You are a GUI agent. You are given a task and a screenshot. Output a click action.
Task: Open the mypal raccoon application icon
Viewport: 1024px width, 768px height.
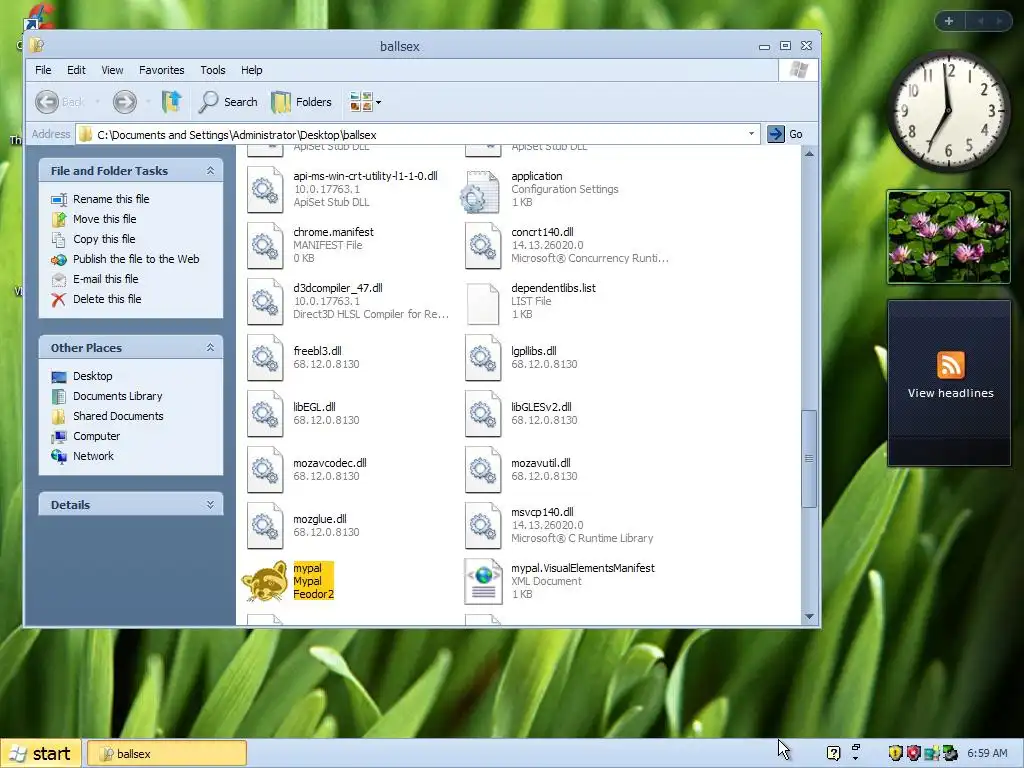[x=264, y=581]
